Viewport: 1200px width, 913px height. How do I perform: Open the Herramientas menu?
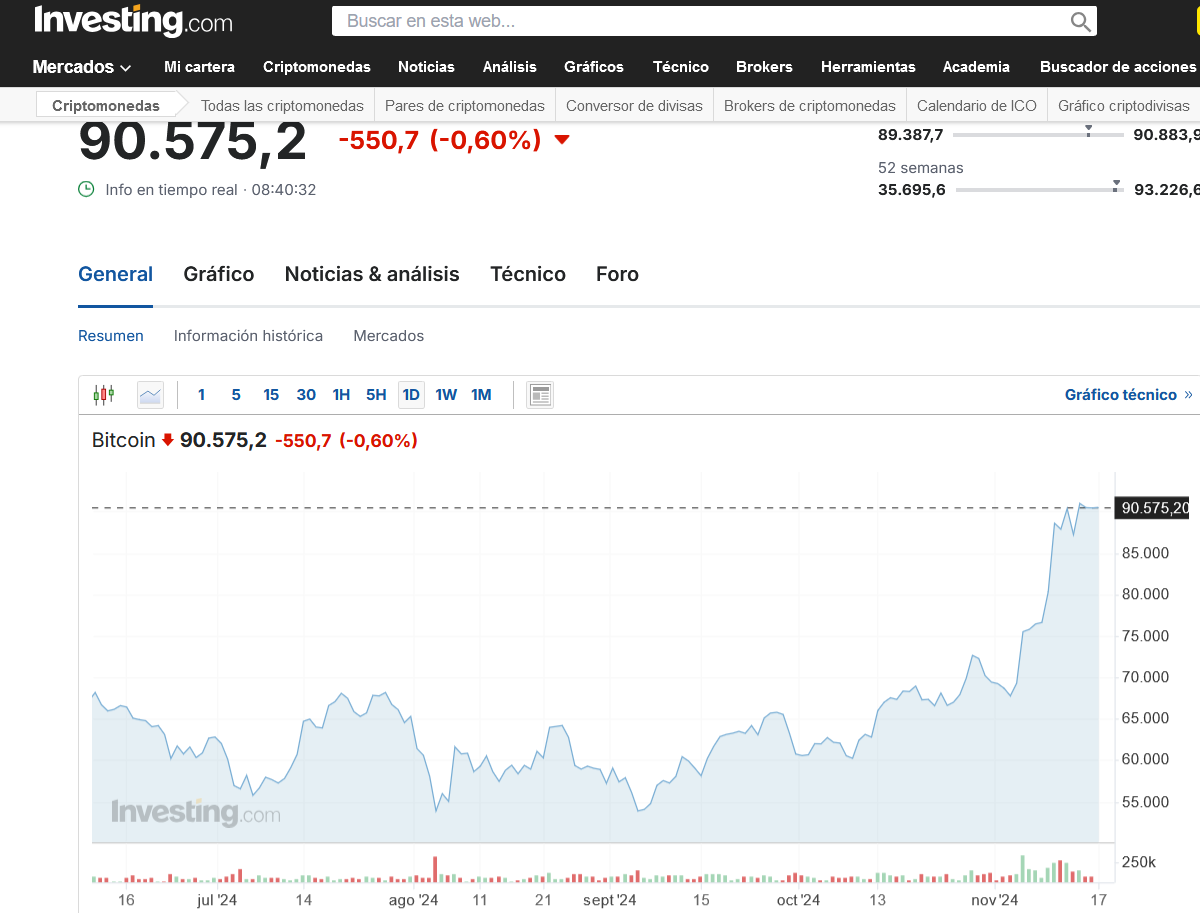coord(868,67)
